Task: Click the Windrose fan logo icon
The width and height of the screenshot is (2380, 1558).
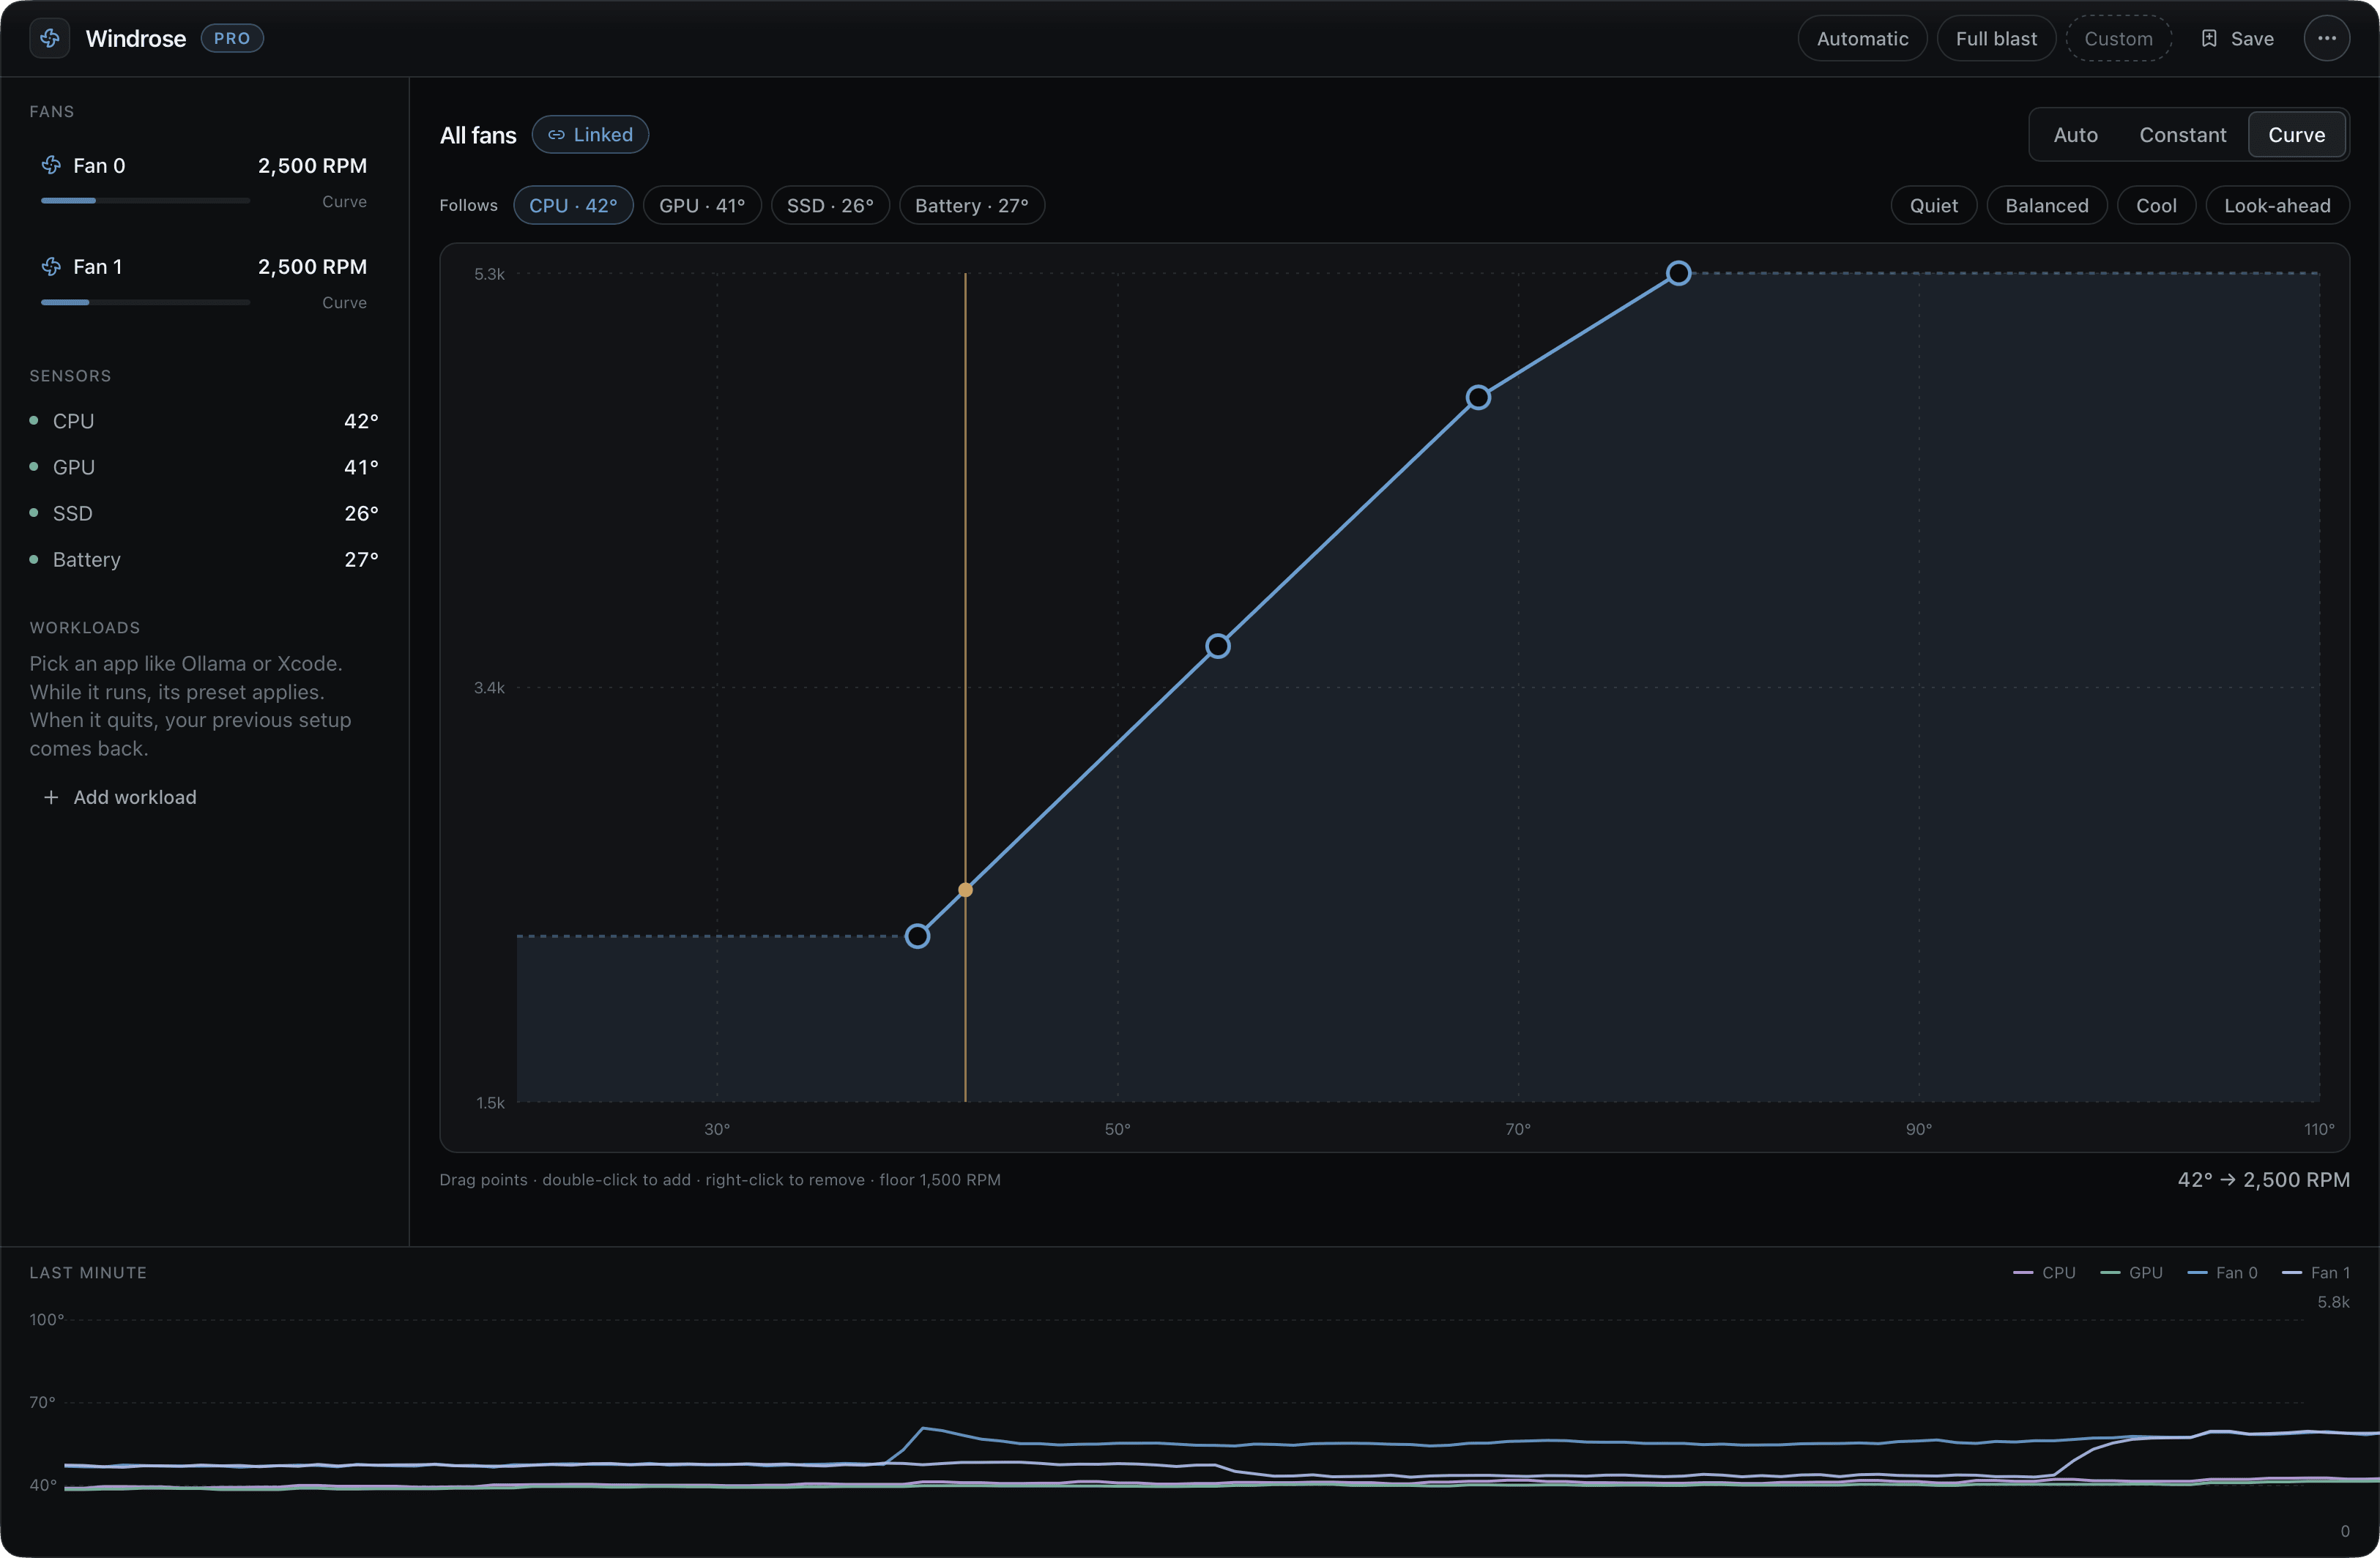Action: (x=50, y=38)
